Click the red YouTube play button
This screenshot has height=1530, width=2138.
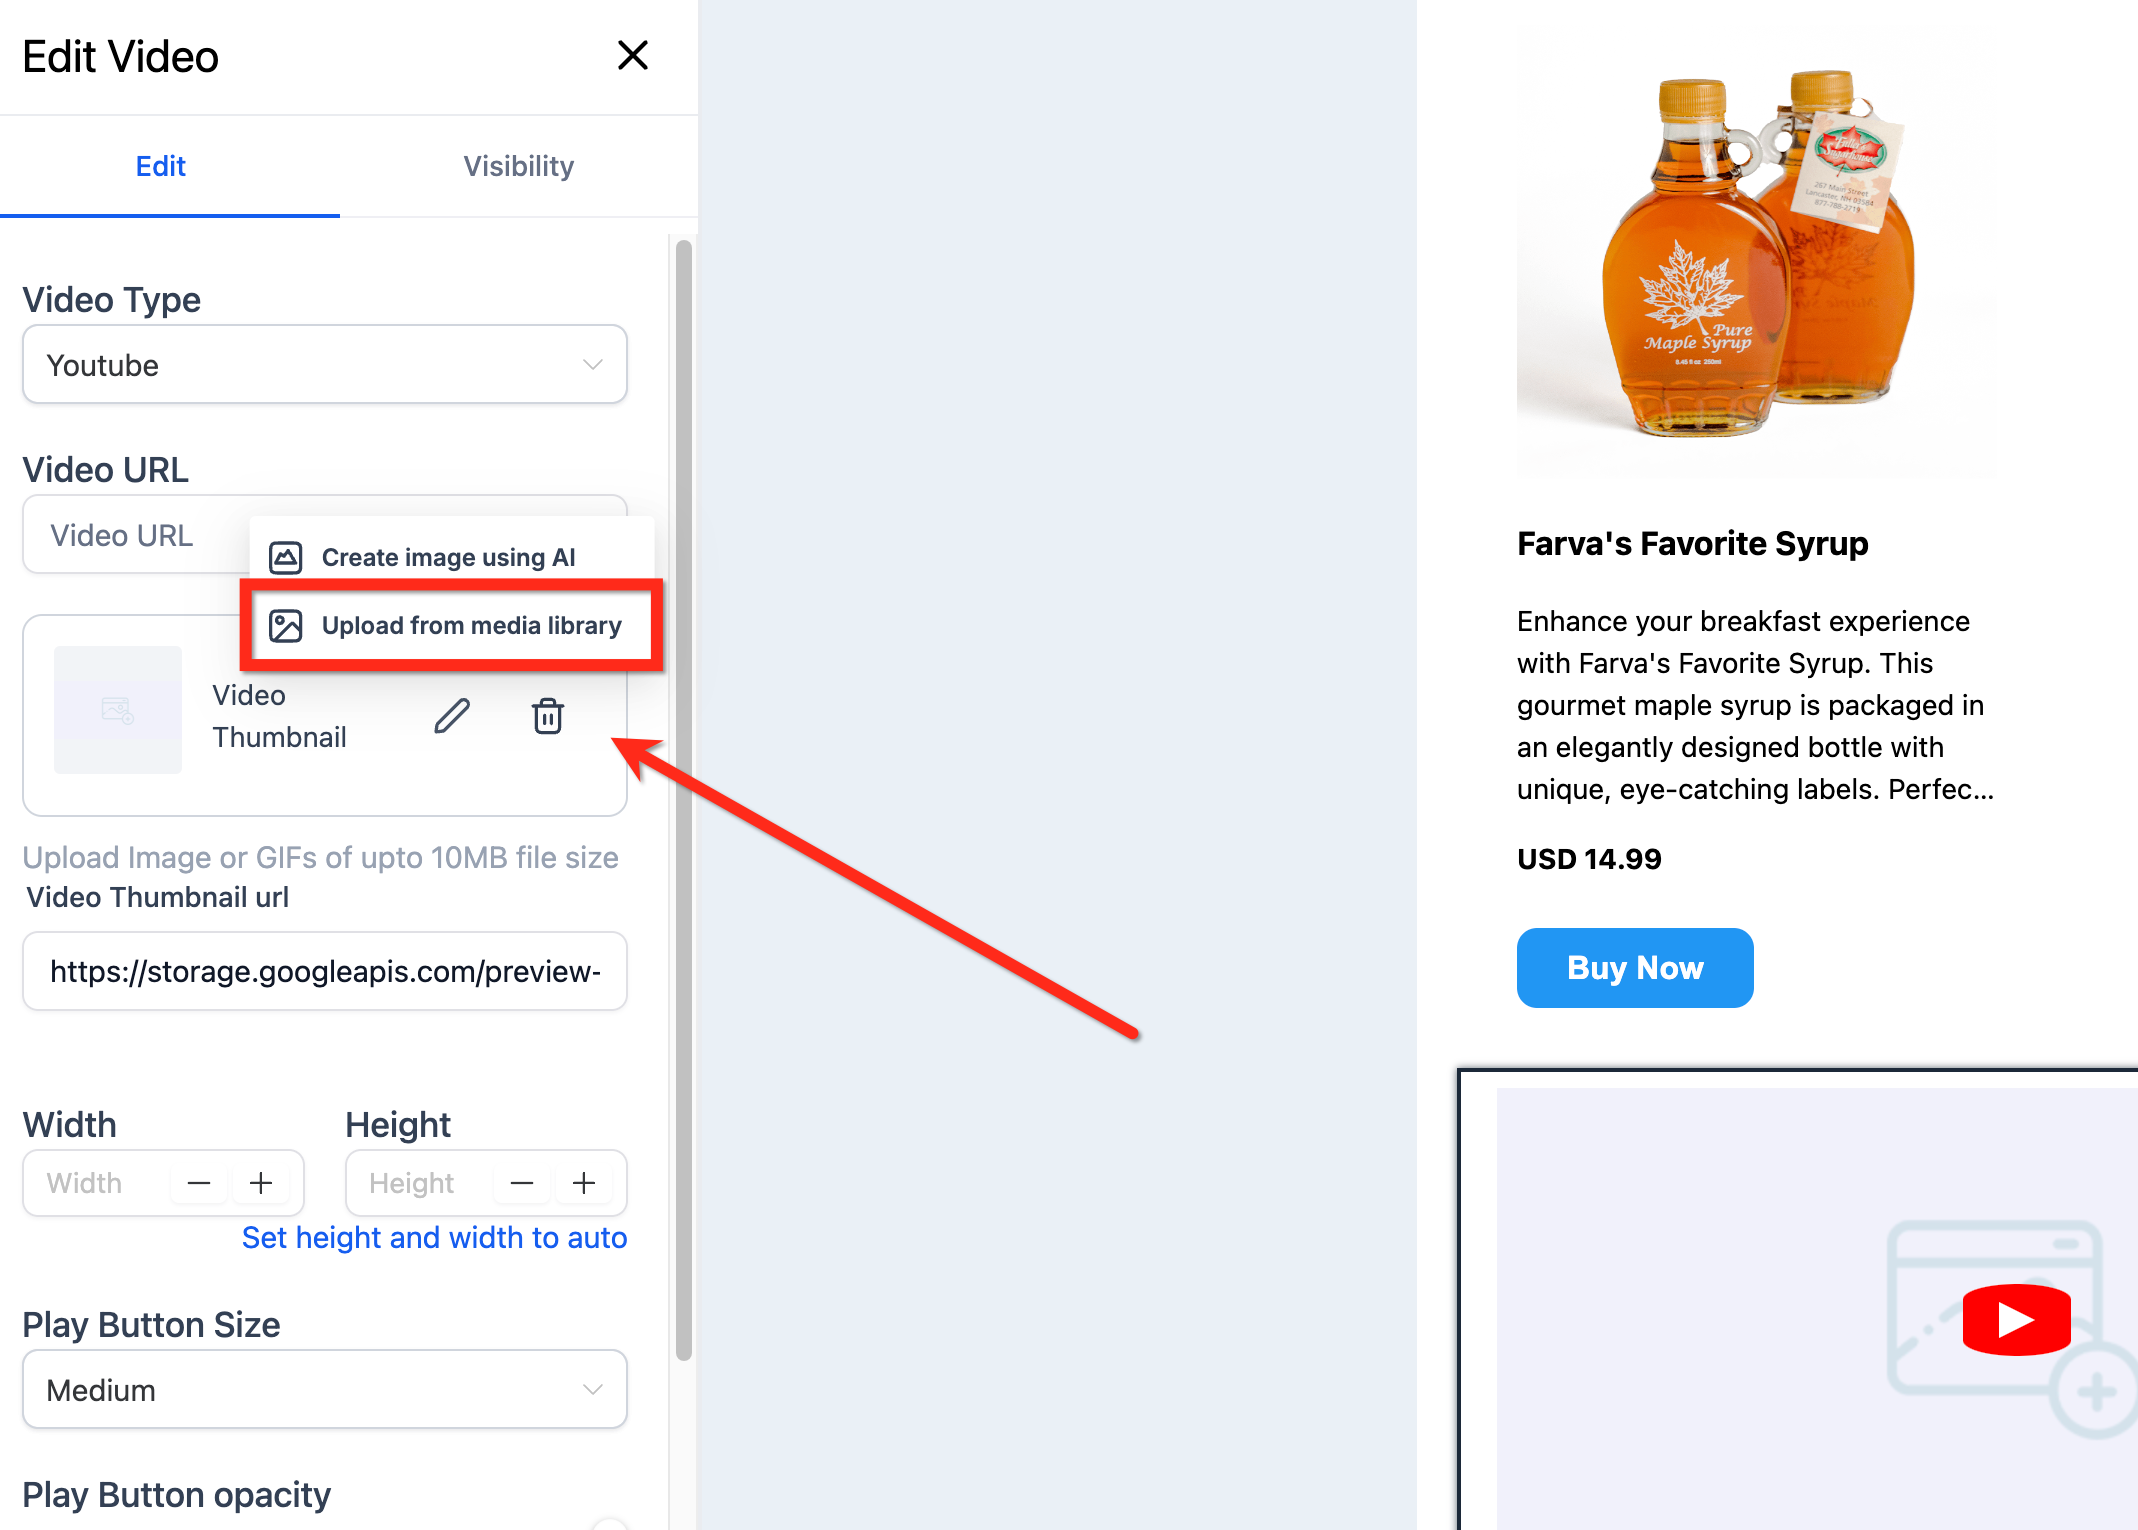click(2016, 1319)
